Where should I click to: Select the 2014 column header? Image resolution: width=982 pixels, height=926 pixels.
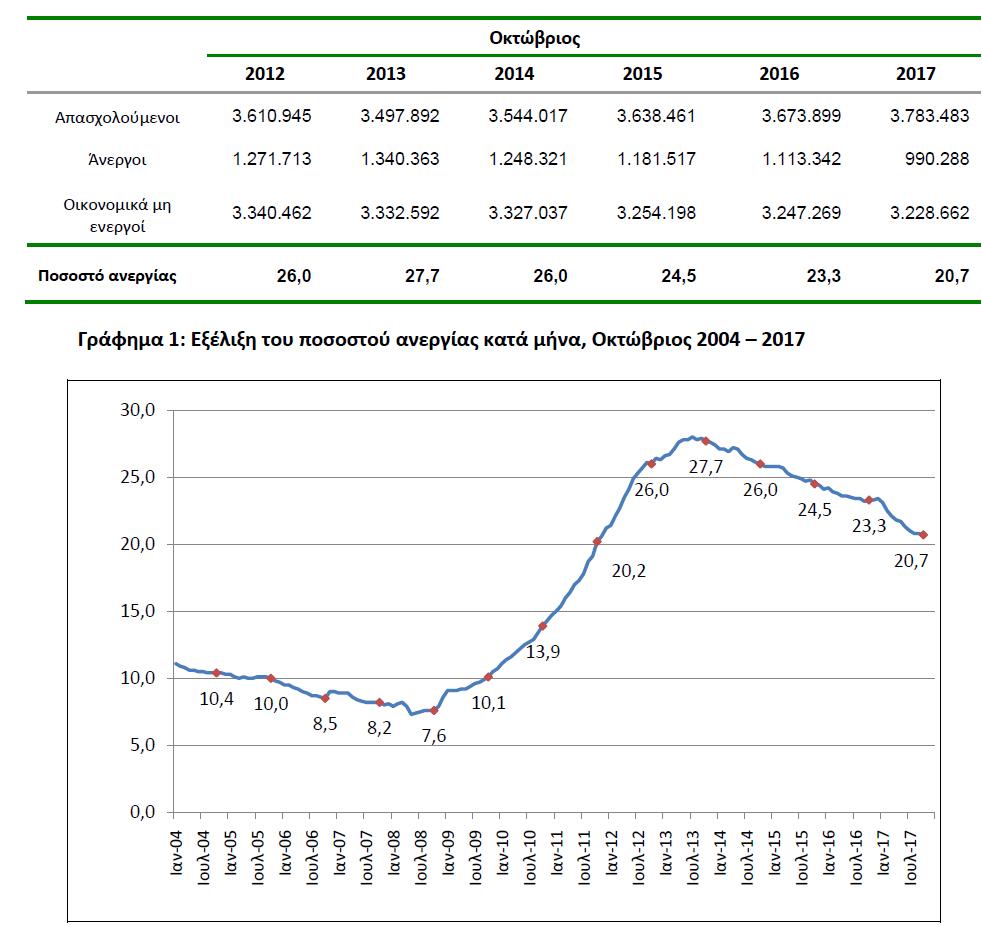click(514, 74)
